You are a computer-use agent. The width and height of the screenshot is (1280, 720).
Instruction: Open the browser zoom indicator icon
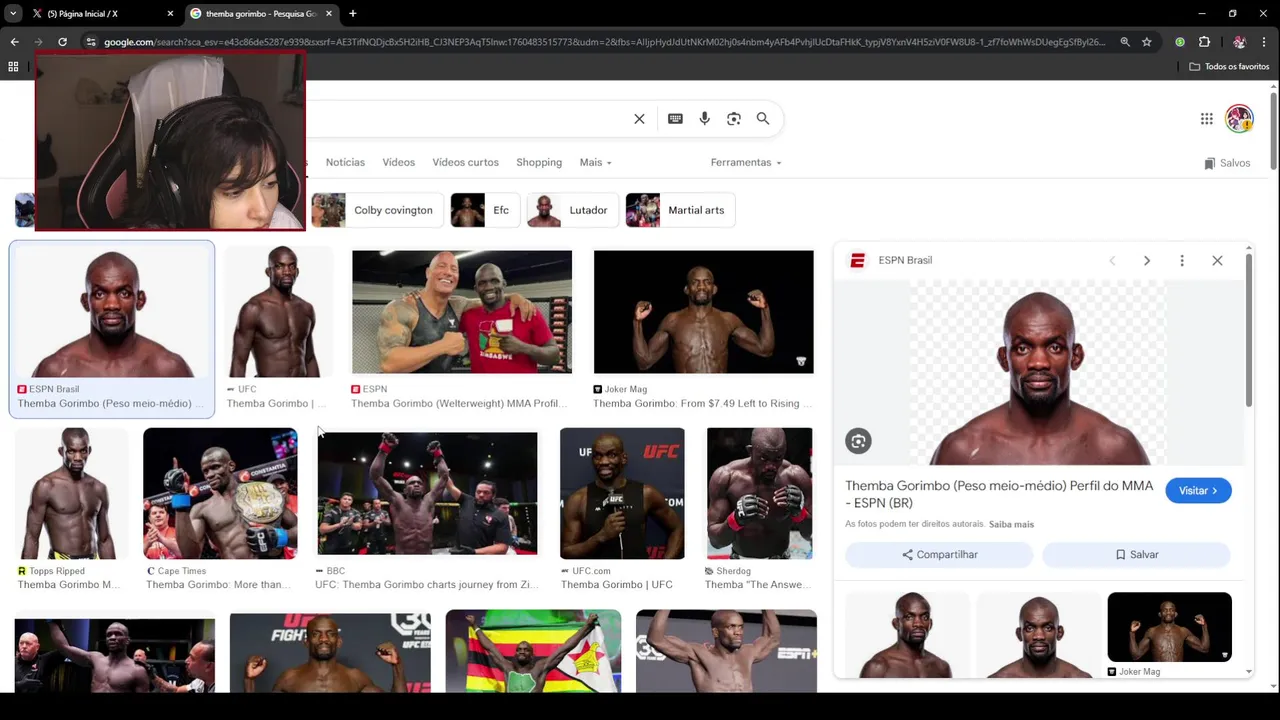(x=1125, y=42)
